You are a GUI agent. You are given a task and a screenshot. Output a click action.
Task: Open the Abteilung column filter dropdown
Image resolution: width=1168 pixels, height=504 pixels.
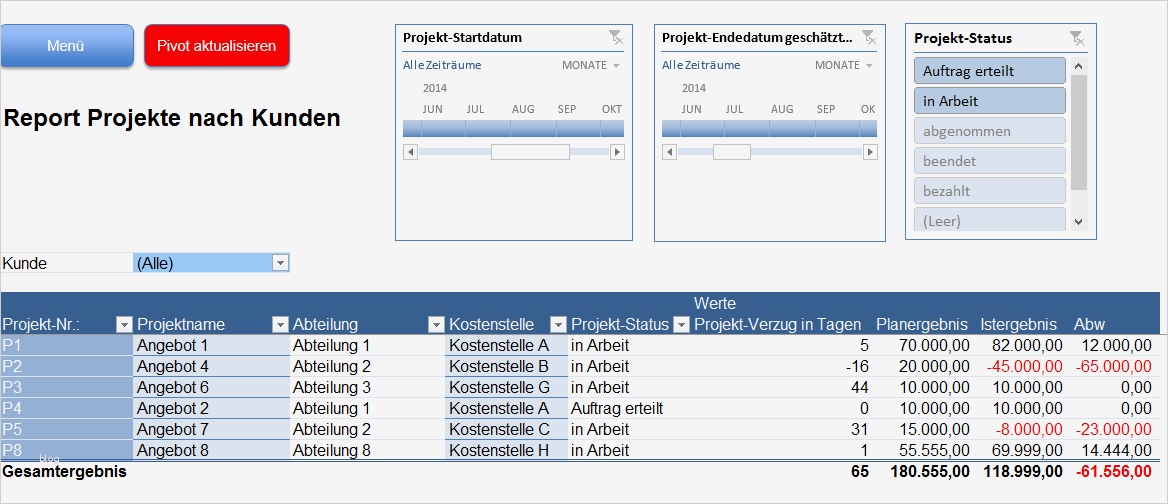(x=436, y=324)
